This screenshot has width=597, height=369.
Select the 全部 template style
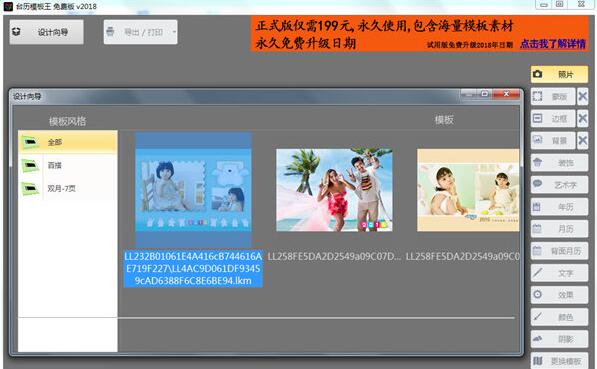pos(68,142)
